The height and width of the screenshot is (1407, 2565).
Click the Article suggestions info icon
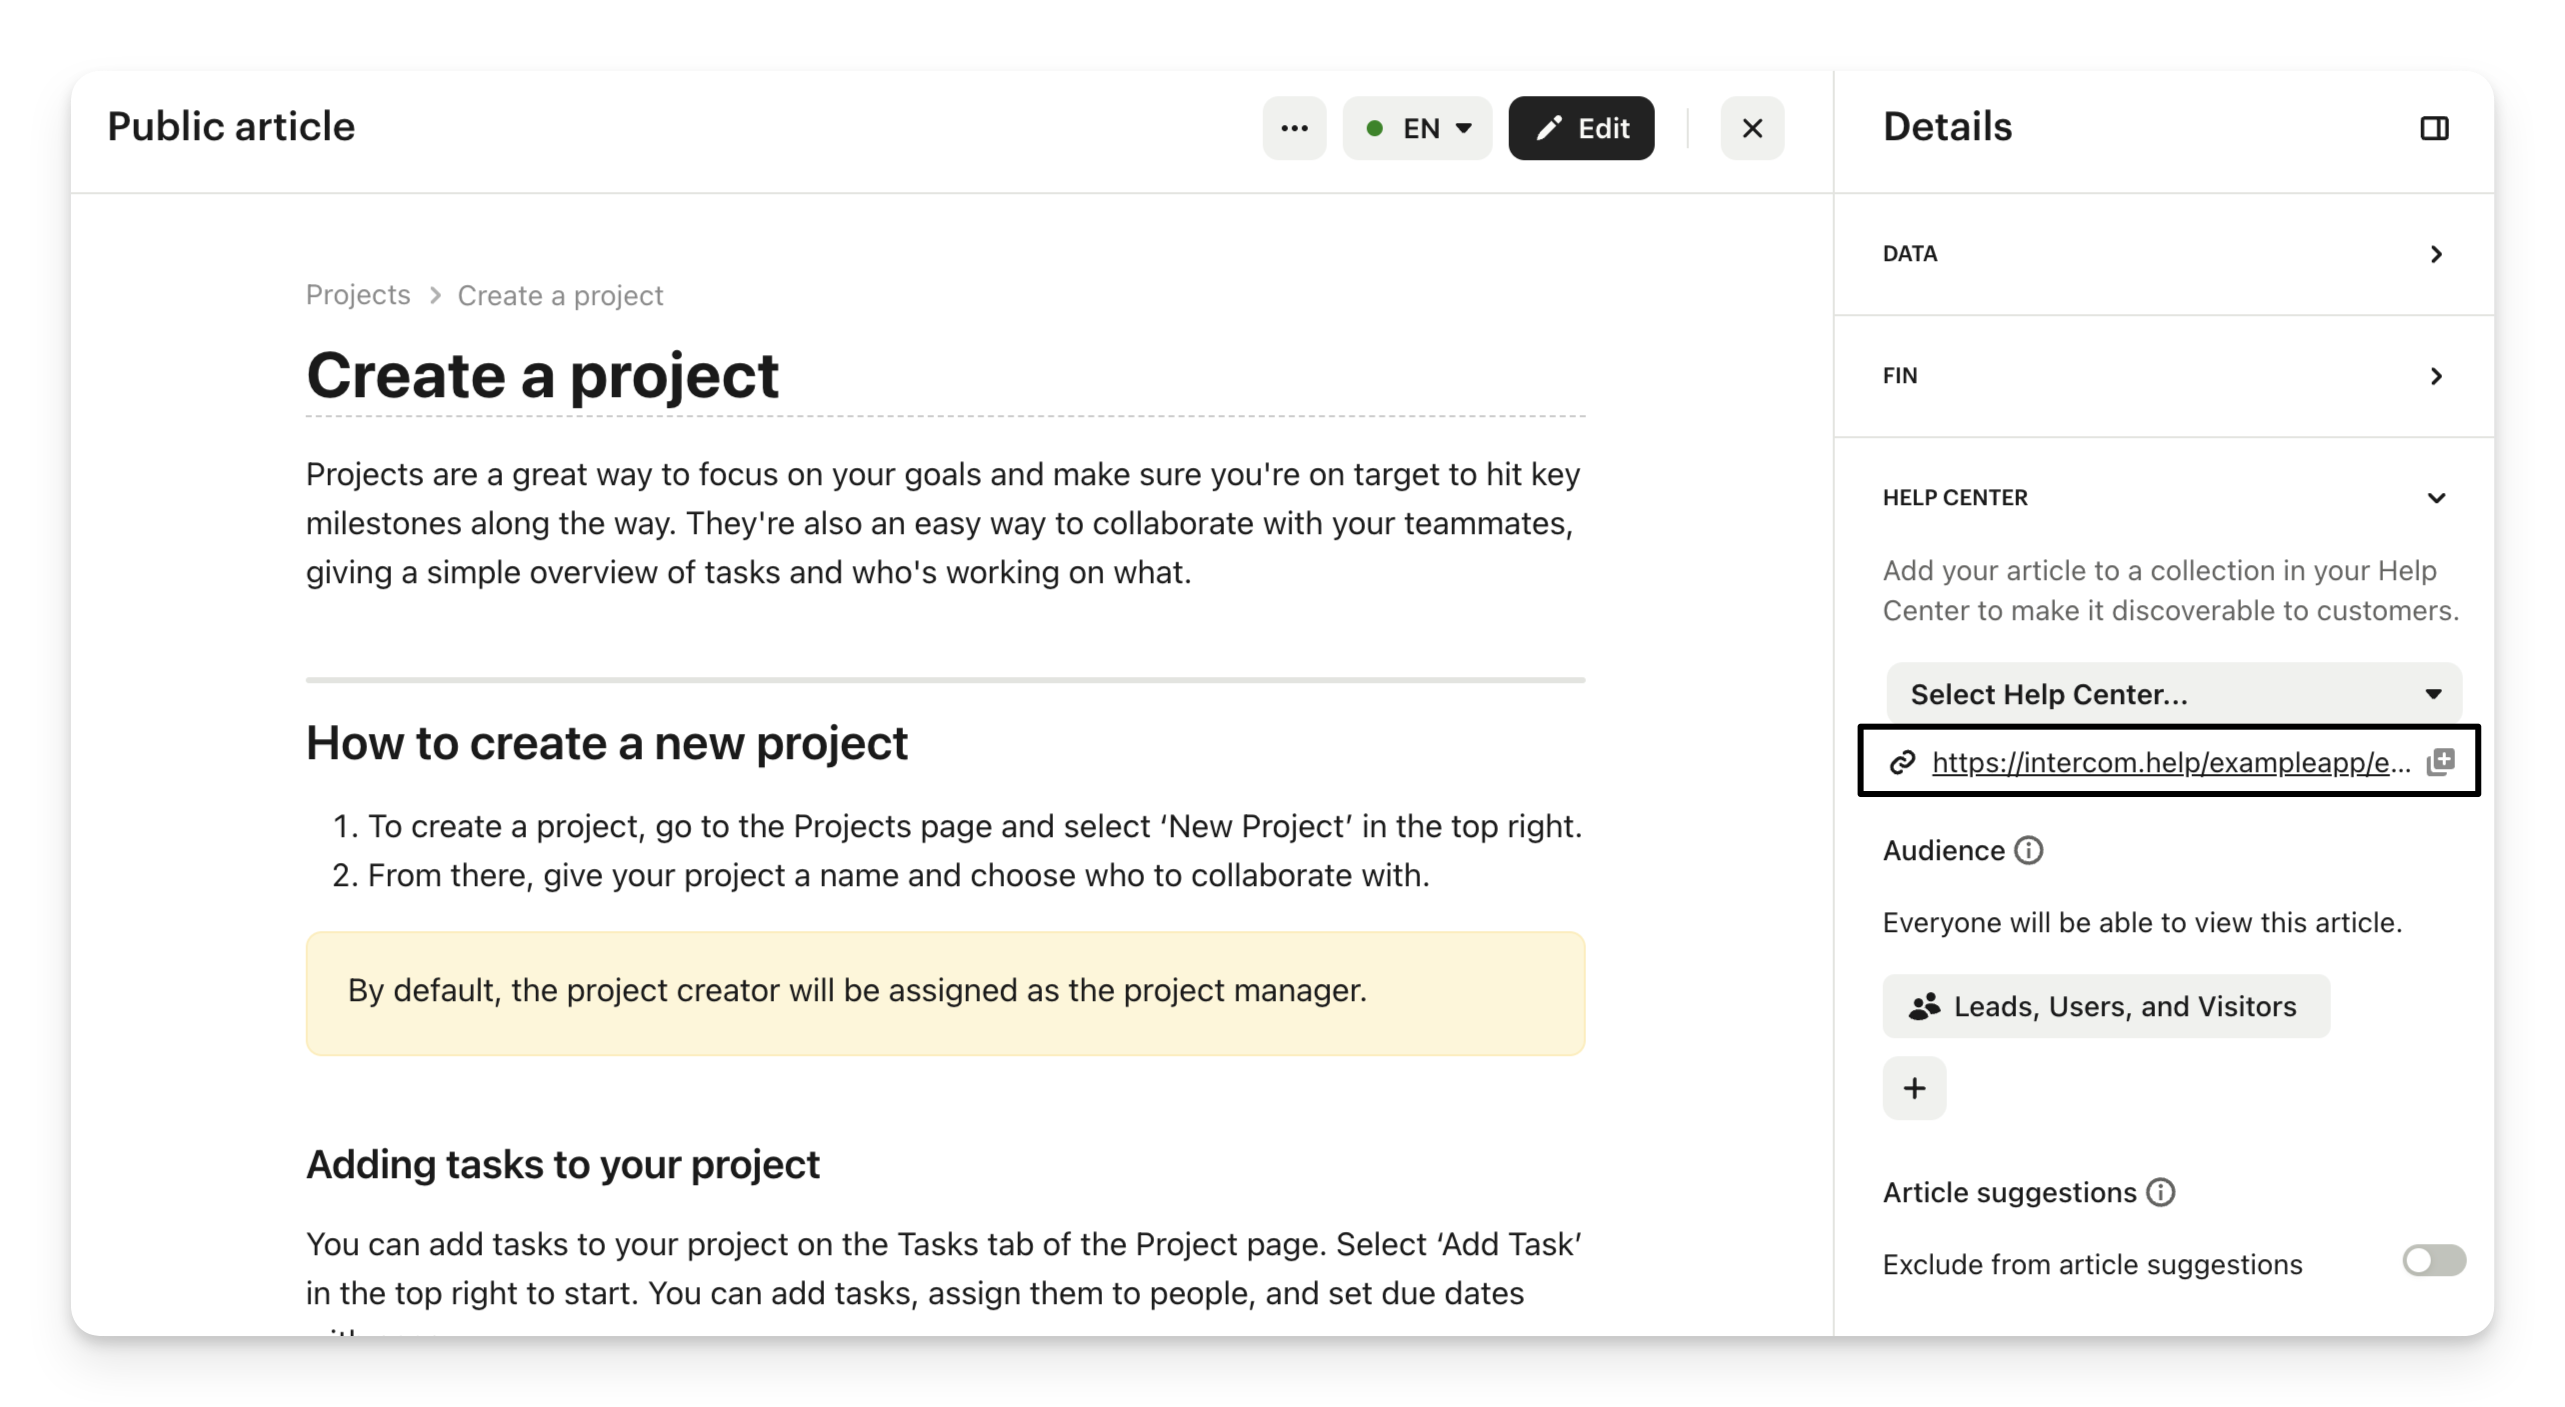[2160, 1192]
